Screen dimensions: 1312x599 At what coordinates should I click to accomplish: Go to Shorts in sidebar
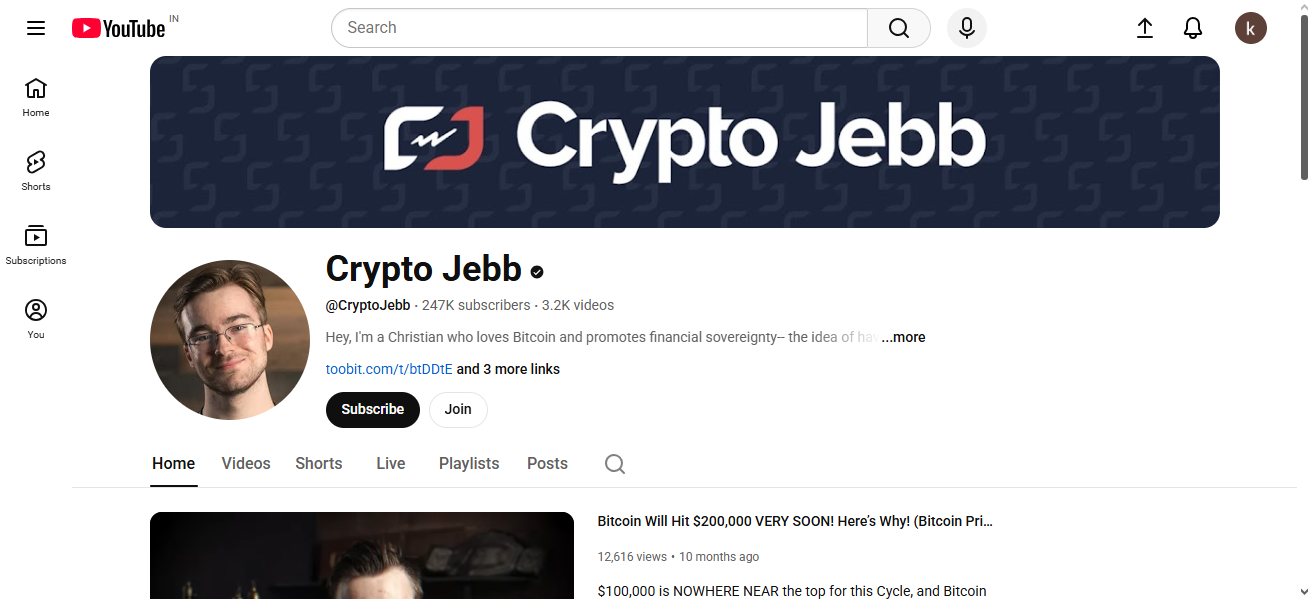tap(36, 171)
